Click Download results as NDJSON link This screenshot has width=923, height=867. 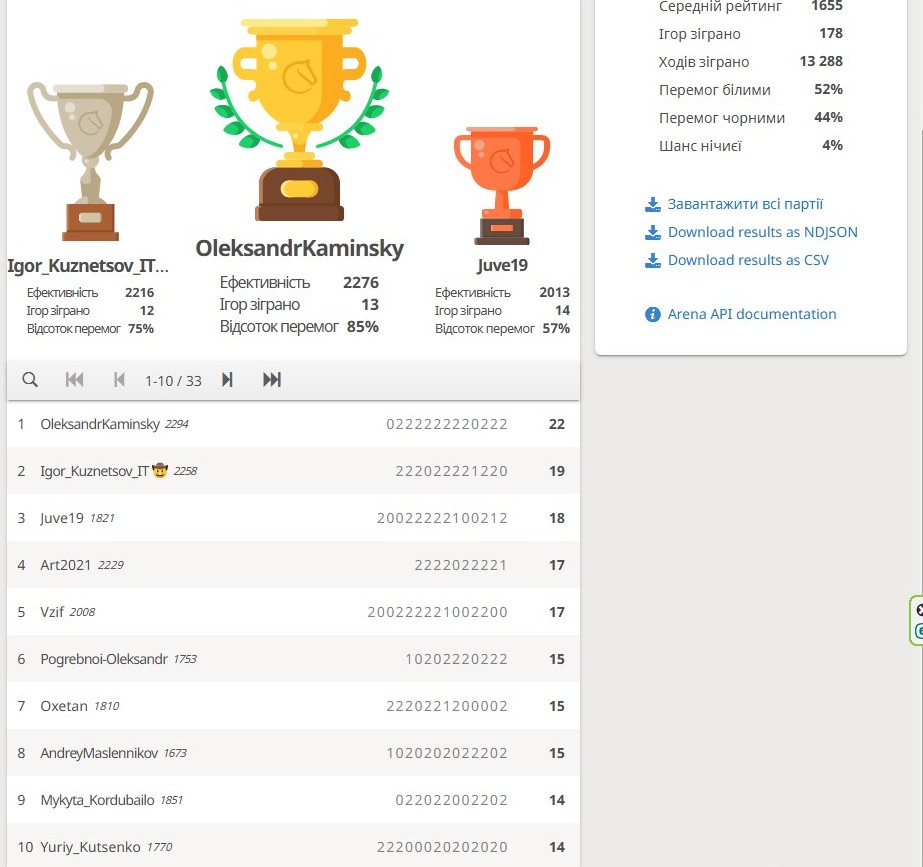[x=762, y=232]
